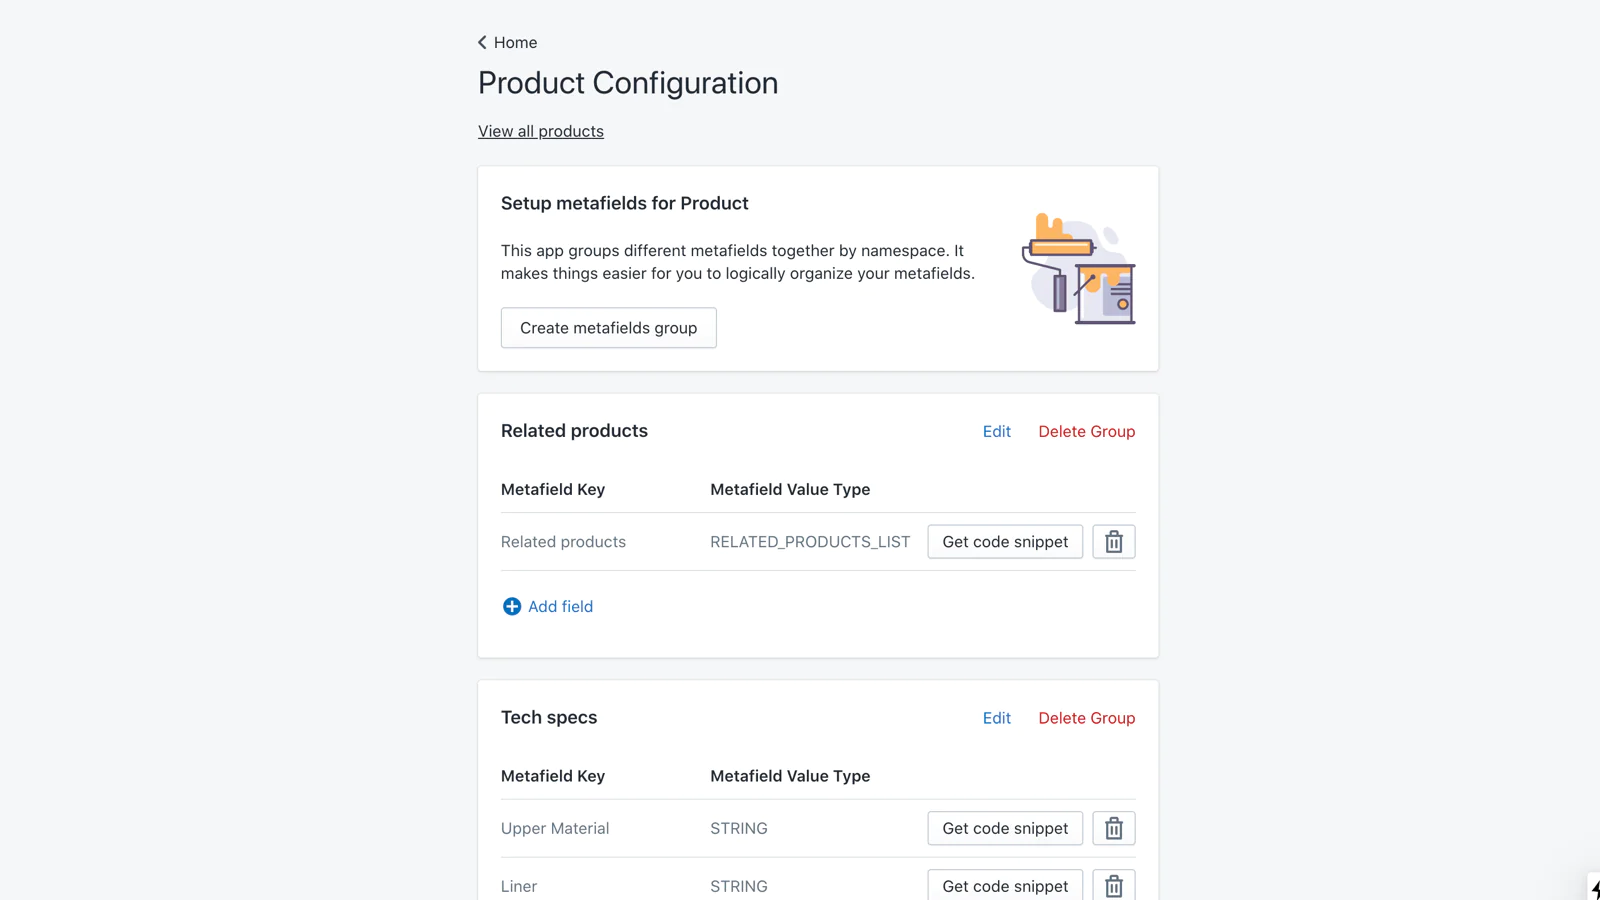Click the back chevron beside Home
Screen dimensions: 1600x900
[x=482, y=42]
